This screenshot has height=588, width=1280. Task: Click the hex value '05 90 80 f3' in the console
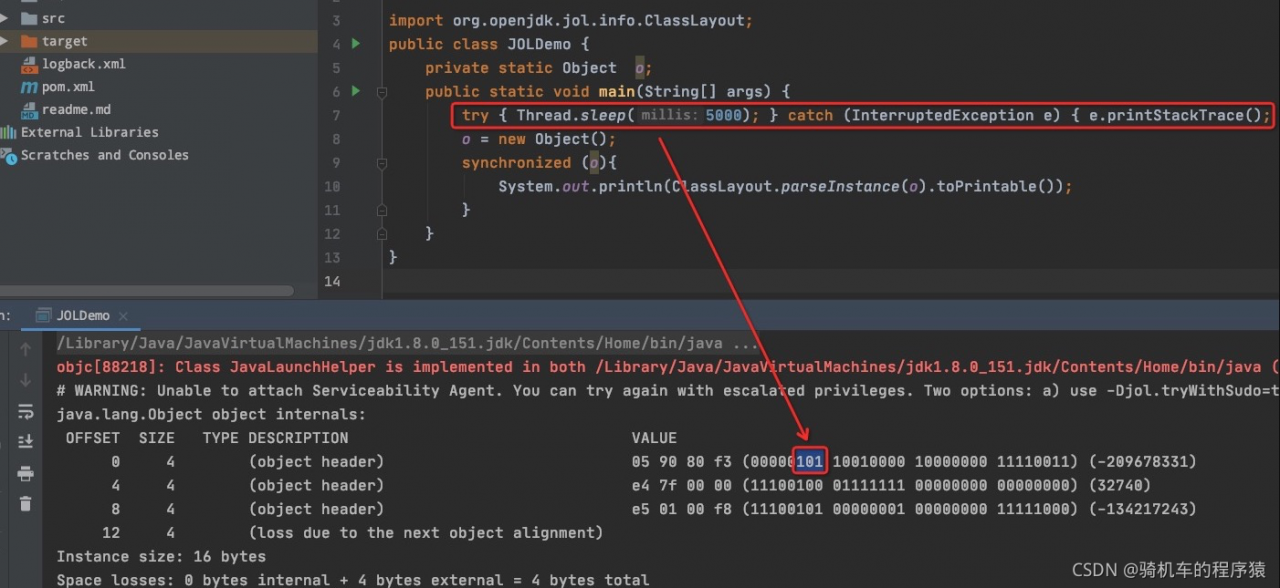[x=682, y=462]
